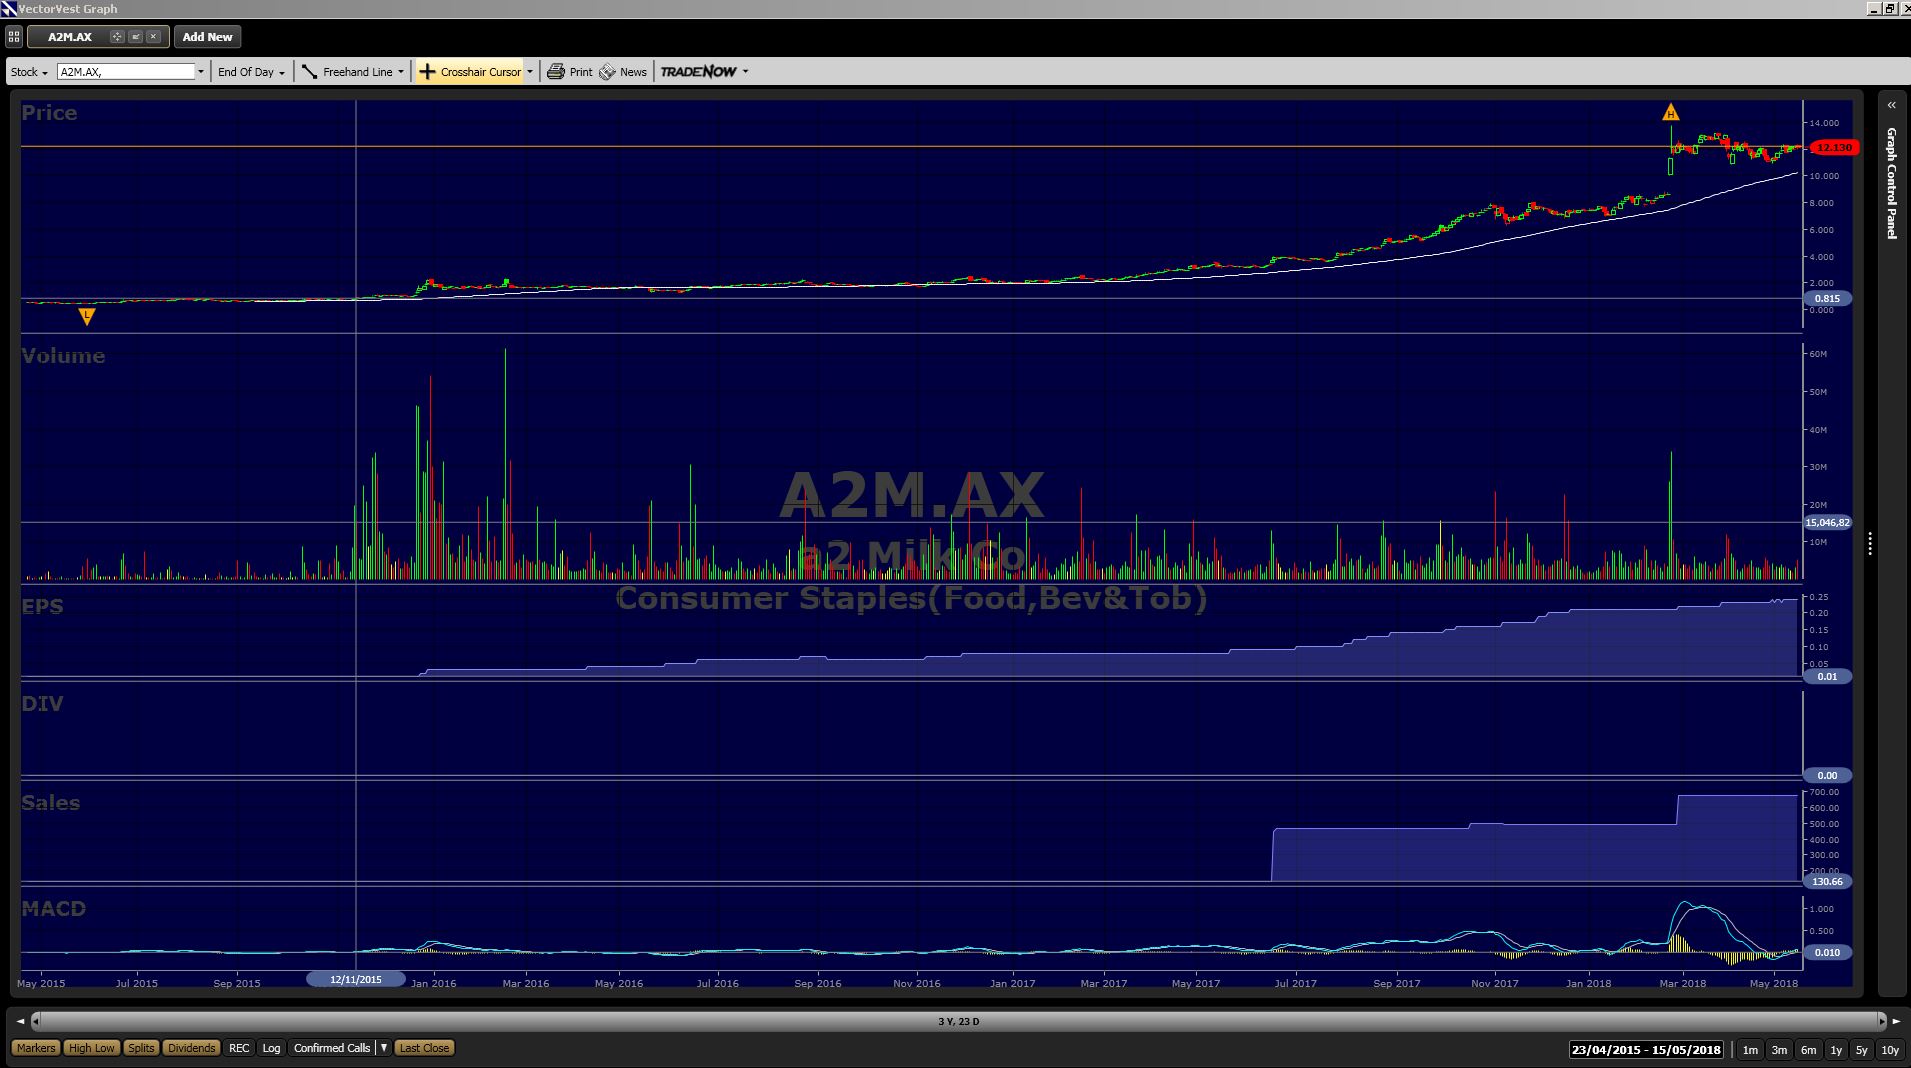The width and height of the screenshot is (1911, 1068).
Task: Click the 12/11/2015 date label
Action: (x=356, y=979)
